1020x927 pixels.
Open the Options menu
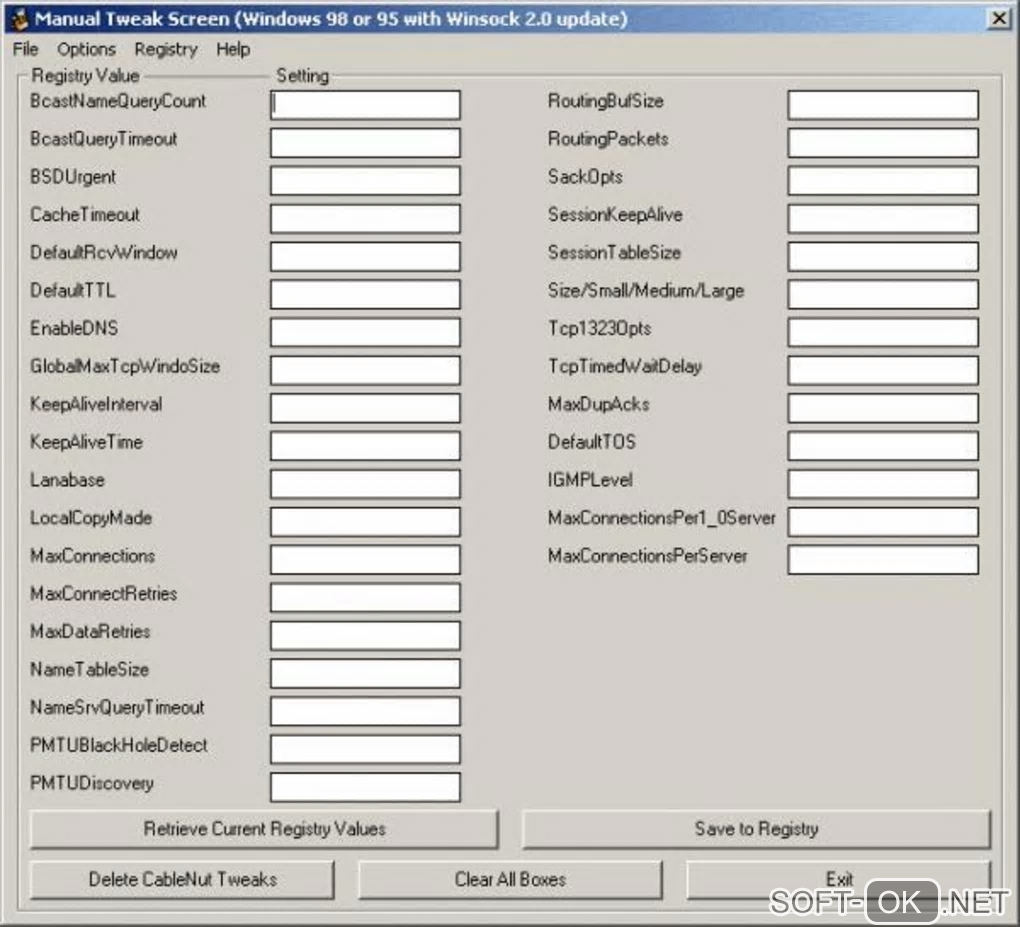(x=87, y=49)
